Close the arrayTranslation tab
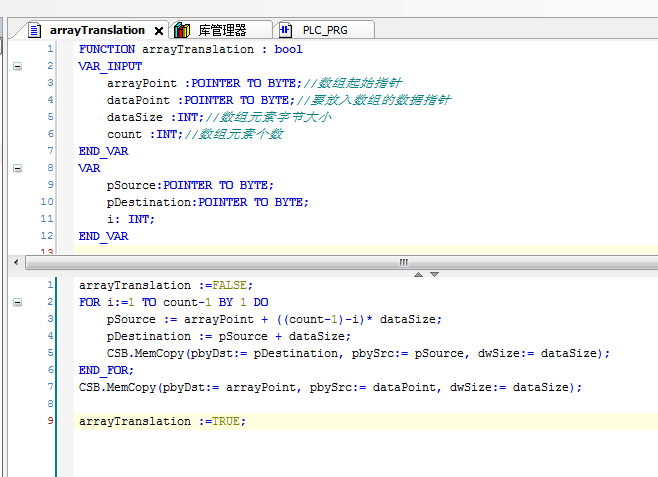The image size is (658, 477). pyautogui.click(x=159, y=31)
